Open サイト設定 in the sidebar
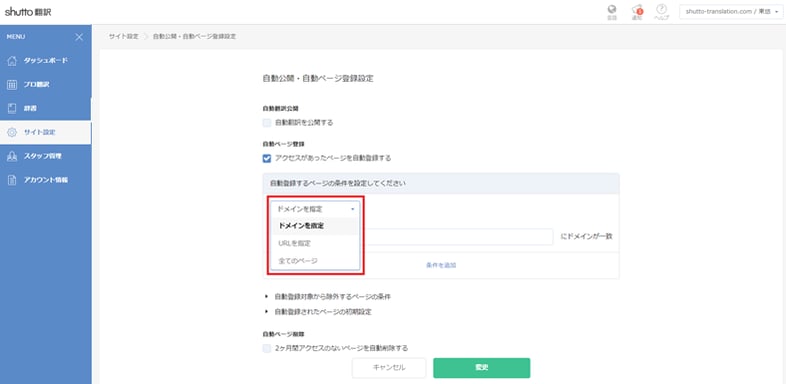786x384 pixels. [x=46, y=132]
